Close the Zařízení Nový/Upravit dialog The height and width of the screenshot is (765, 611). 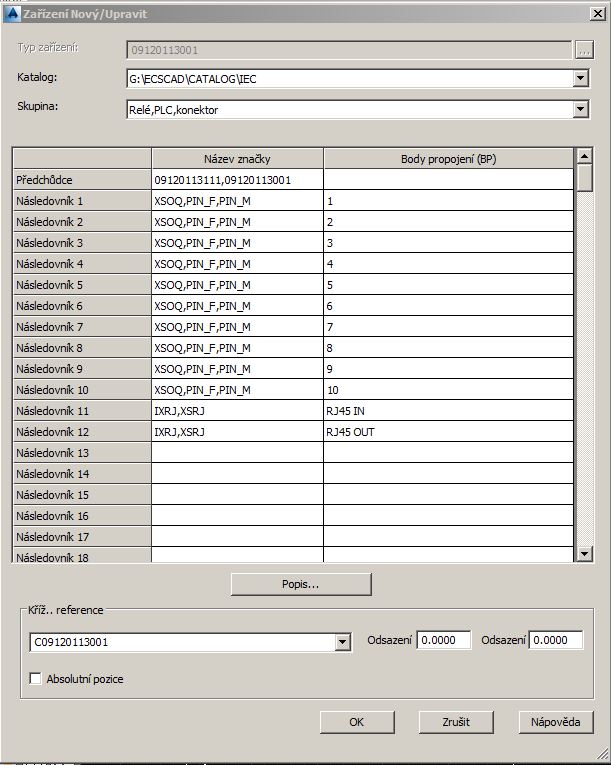pyautogui.click(x=597, y=14)
